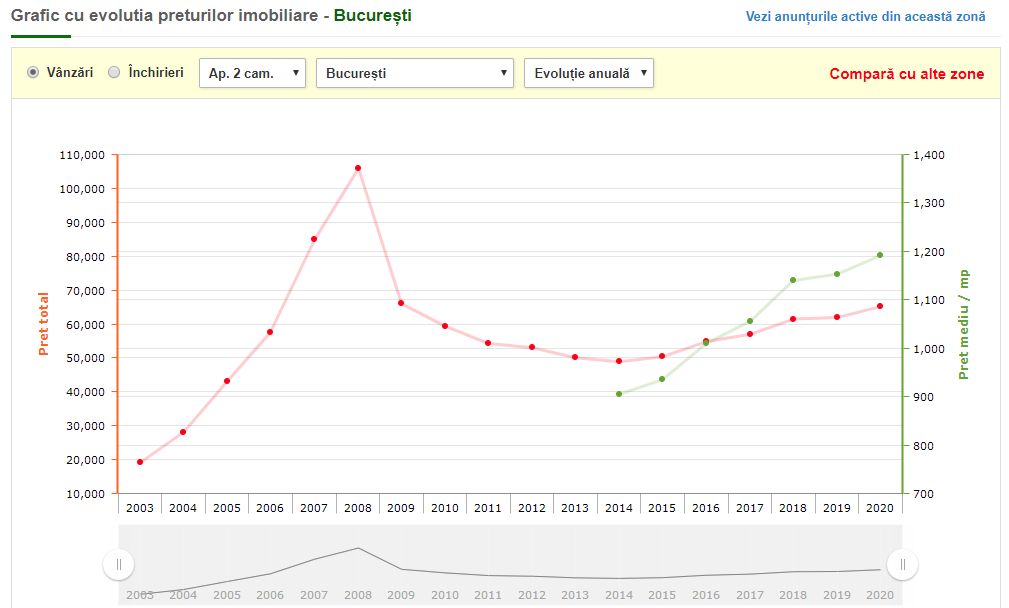Open the Evoluție anuală dropdown
Screen dimensions: 1009x608
(588, 73)
